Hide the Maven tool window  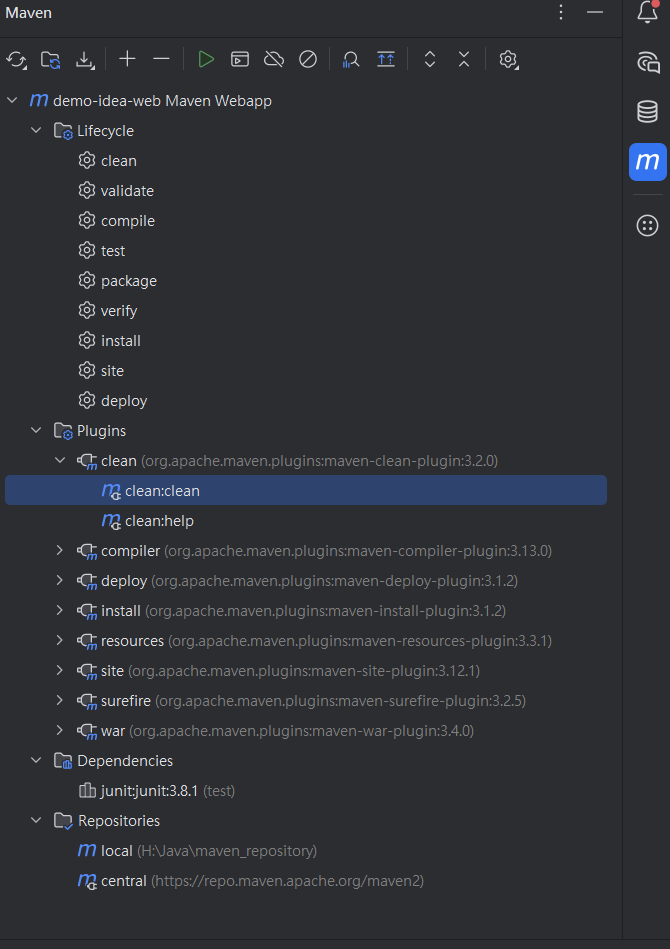(595, 12)
